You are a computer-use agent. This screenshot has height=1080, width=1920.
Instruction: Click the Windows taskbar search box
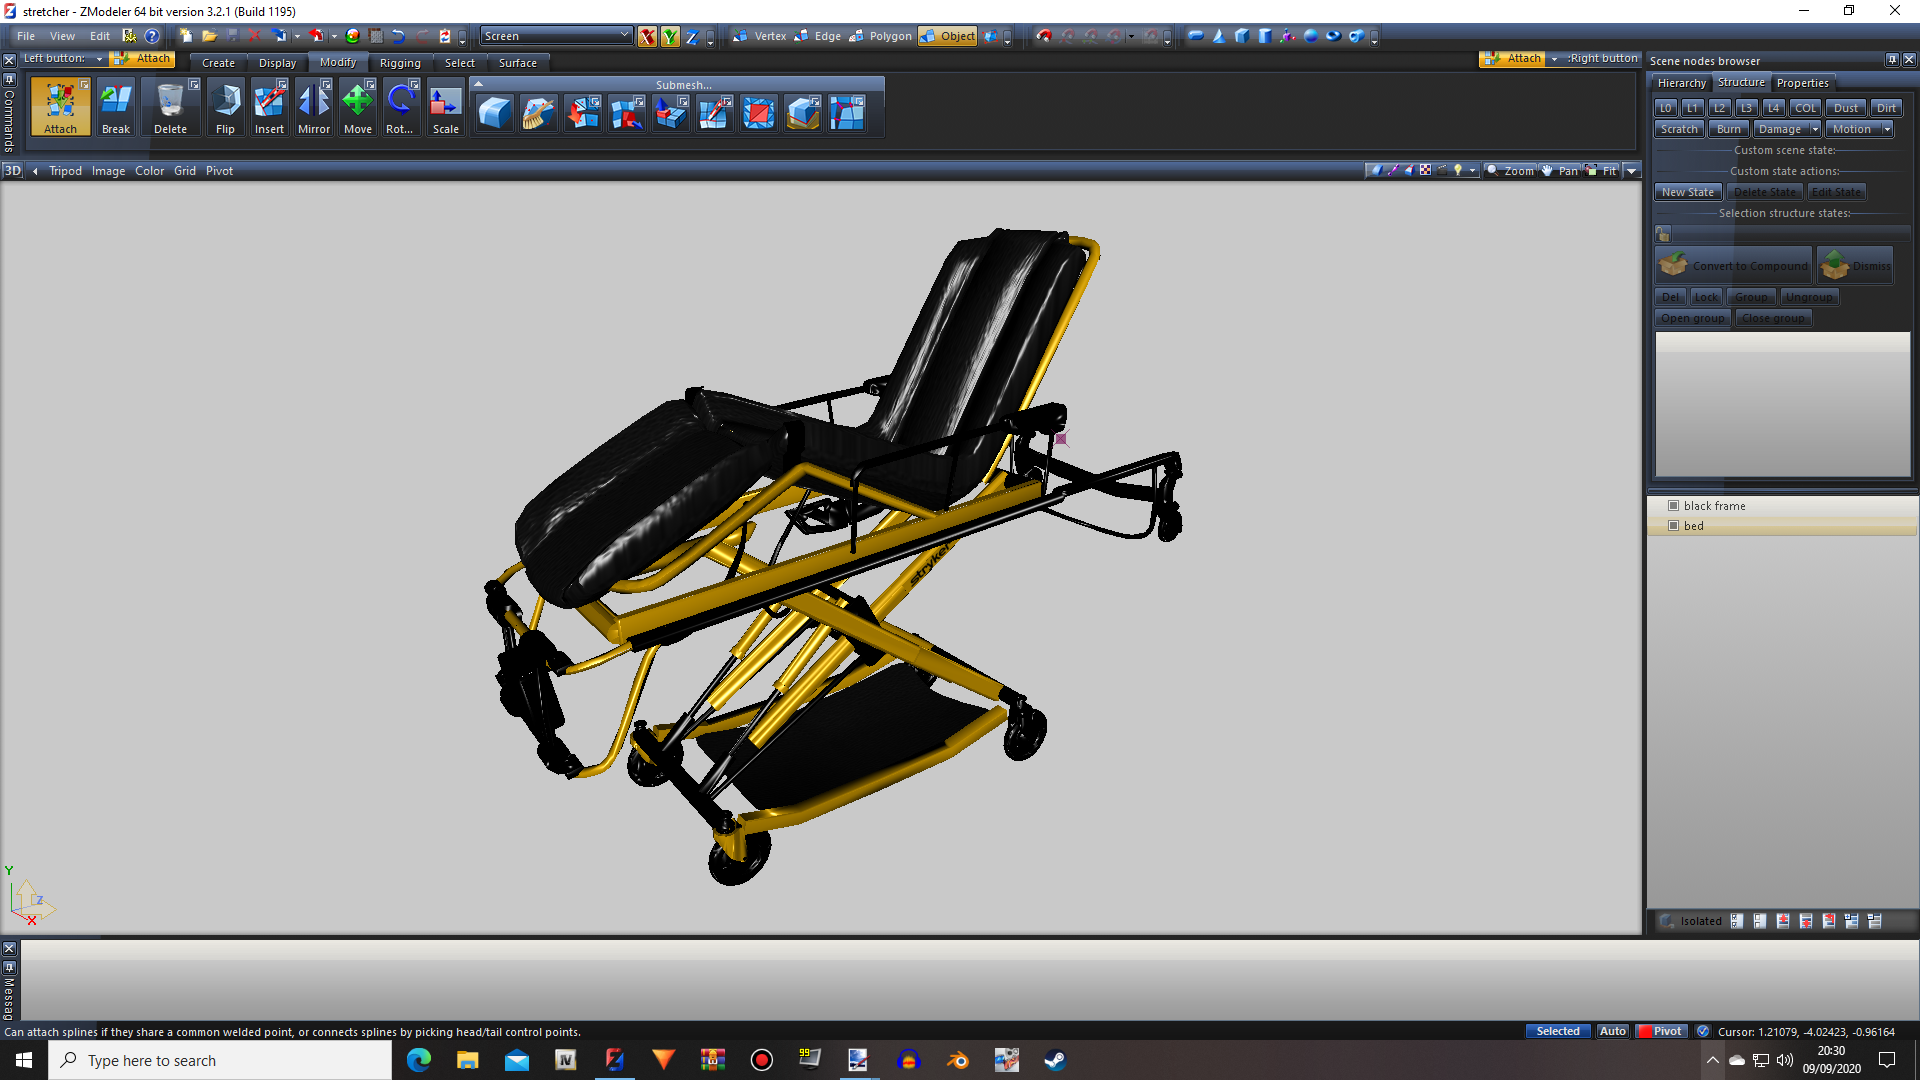click(x=220, y=1060)
